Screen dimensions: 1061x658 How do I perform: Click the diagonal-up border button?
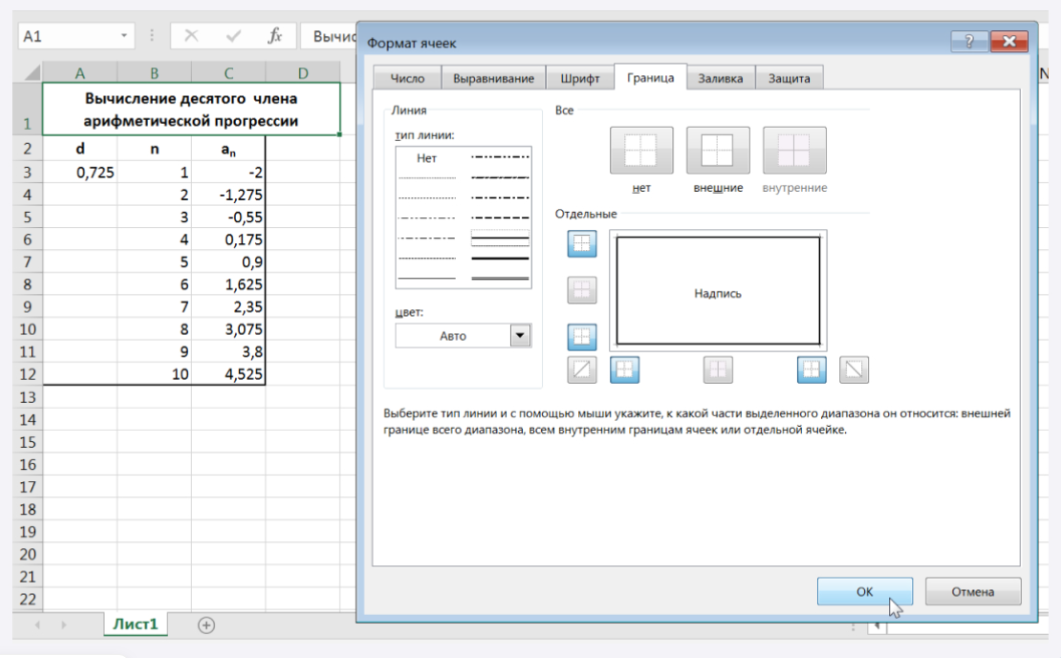pyautogui.click(x=582, y=370)
